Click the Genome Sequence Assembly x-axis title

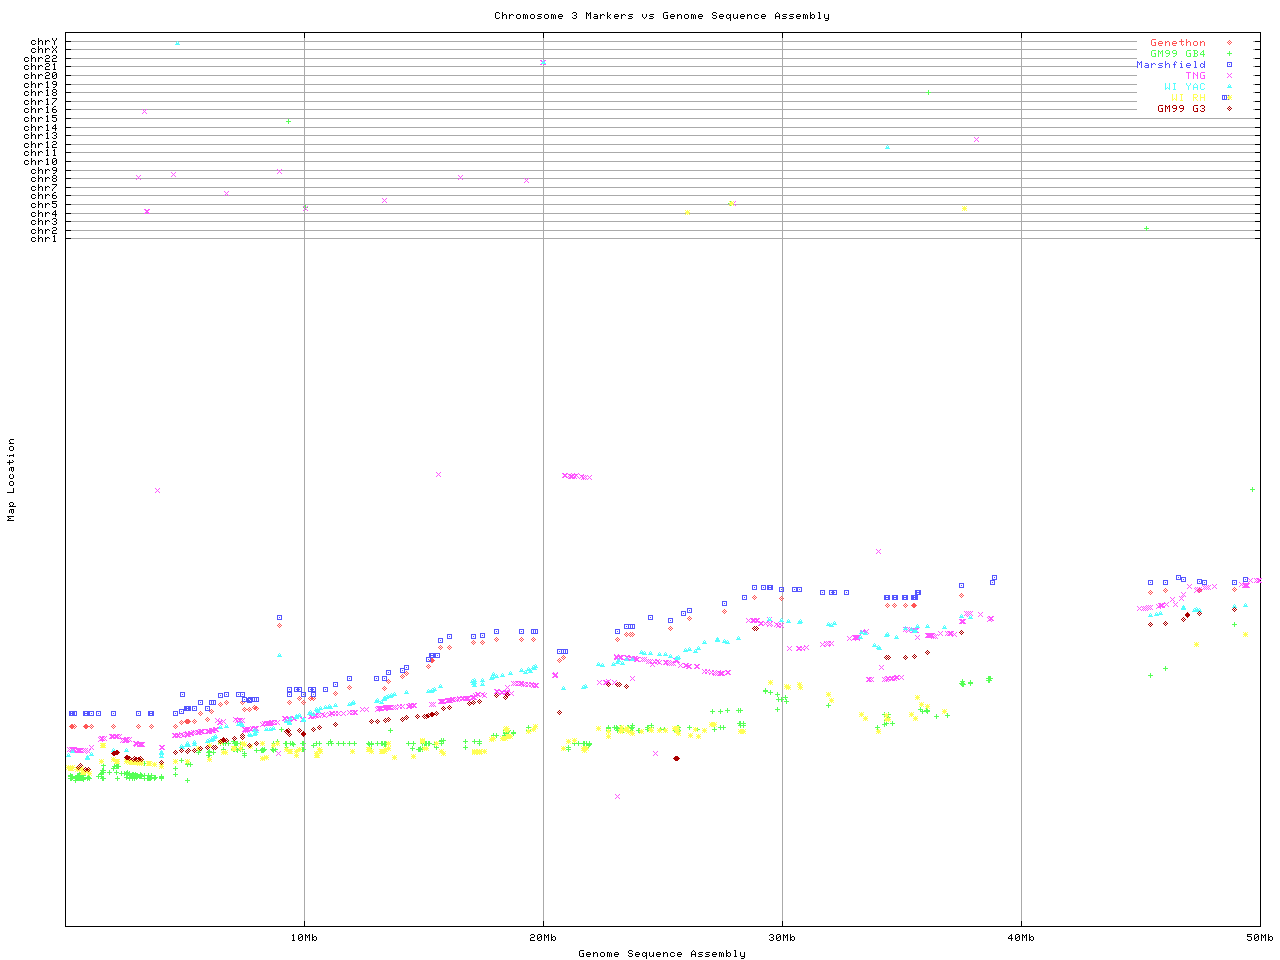point(661,954)
